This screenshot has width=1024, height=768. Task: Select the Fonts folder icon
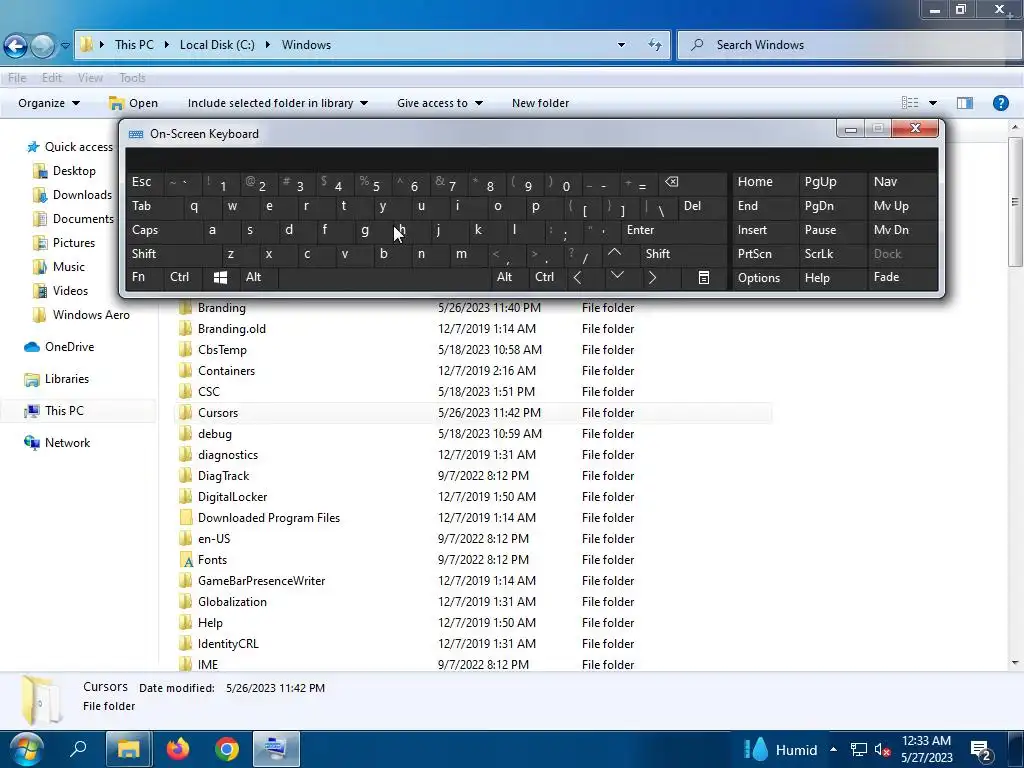(x=186, y=560)
